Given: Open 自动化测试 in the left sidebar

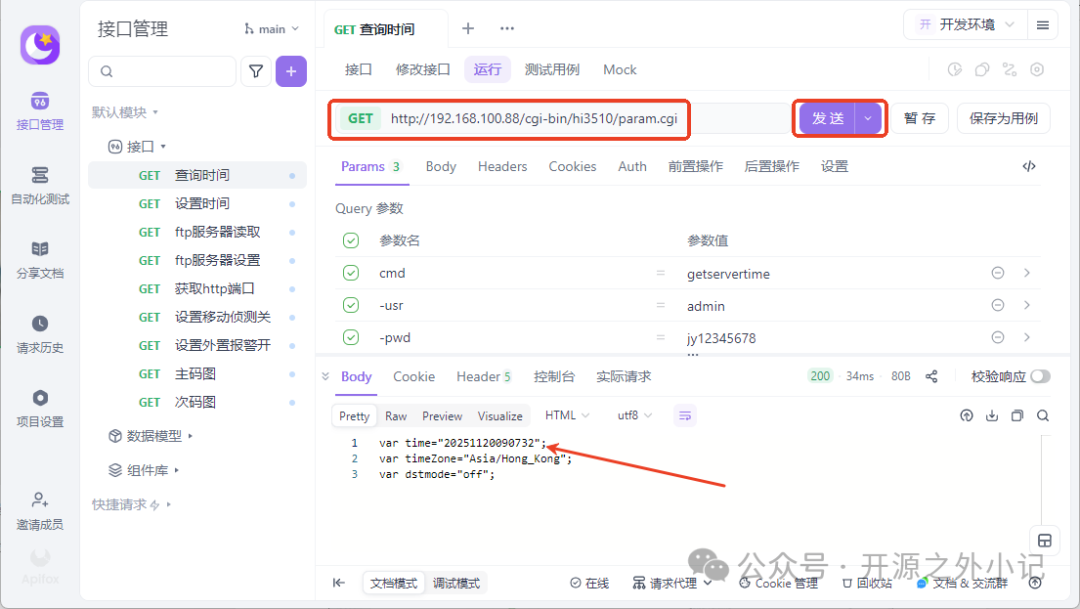Looking at the screenshot, I should tap(40, 185).
